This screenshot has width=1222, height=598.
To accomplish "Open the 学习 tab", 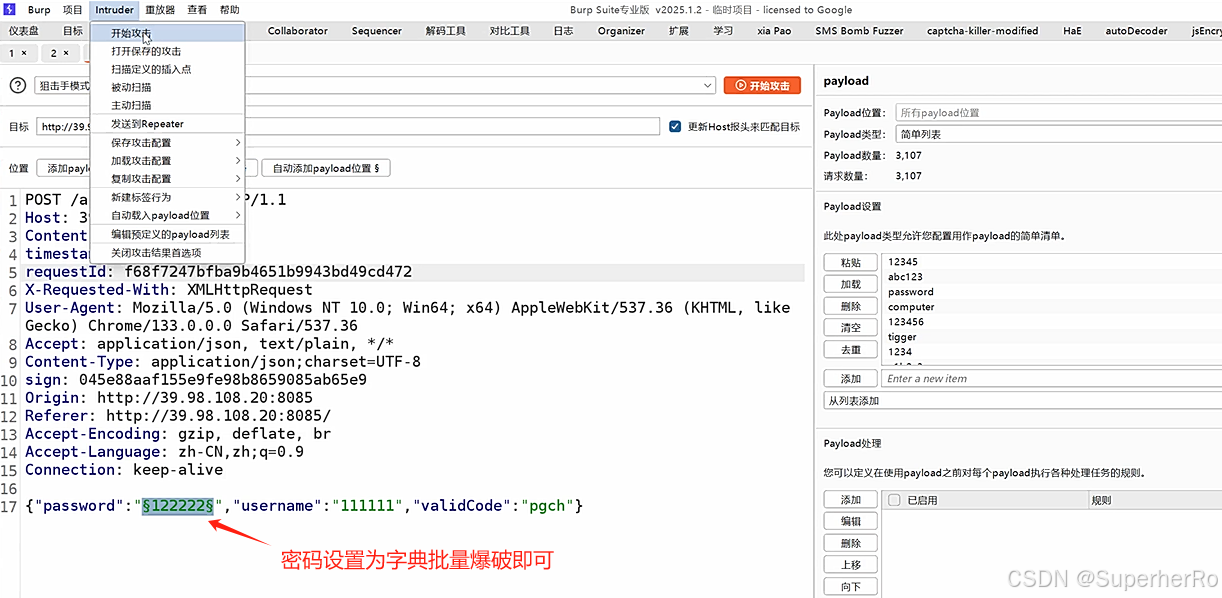I will pyautogui.click(x=723, y=31).
